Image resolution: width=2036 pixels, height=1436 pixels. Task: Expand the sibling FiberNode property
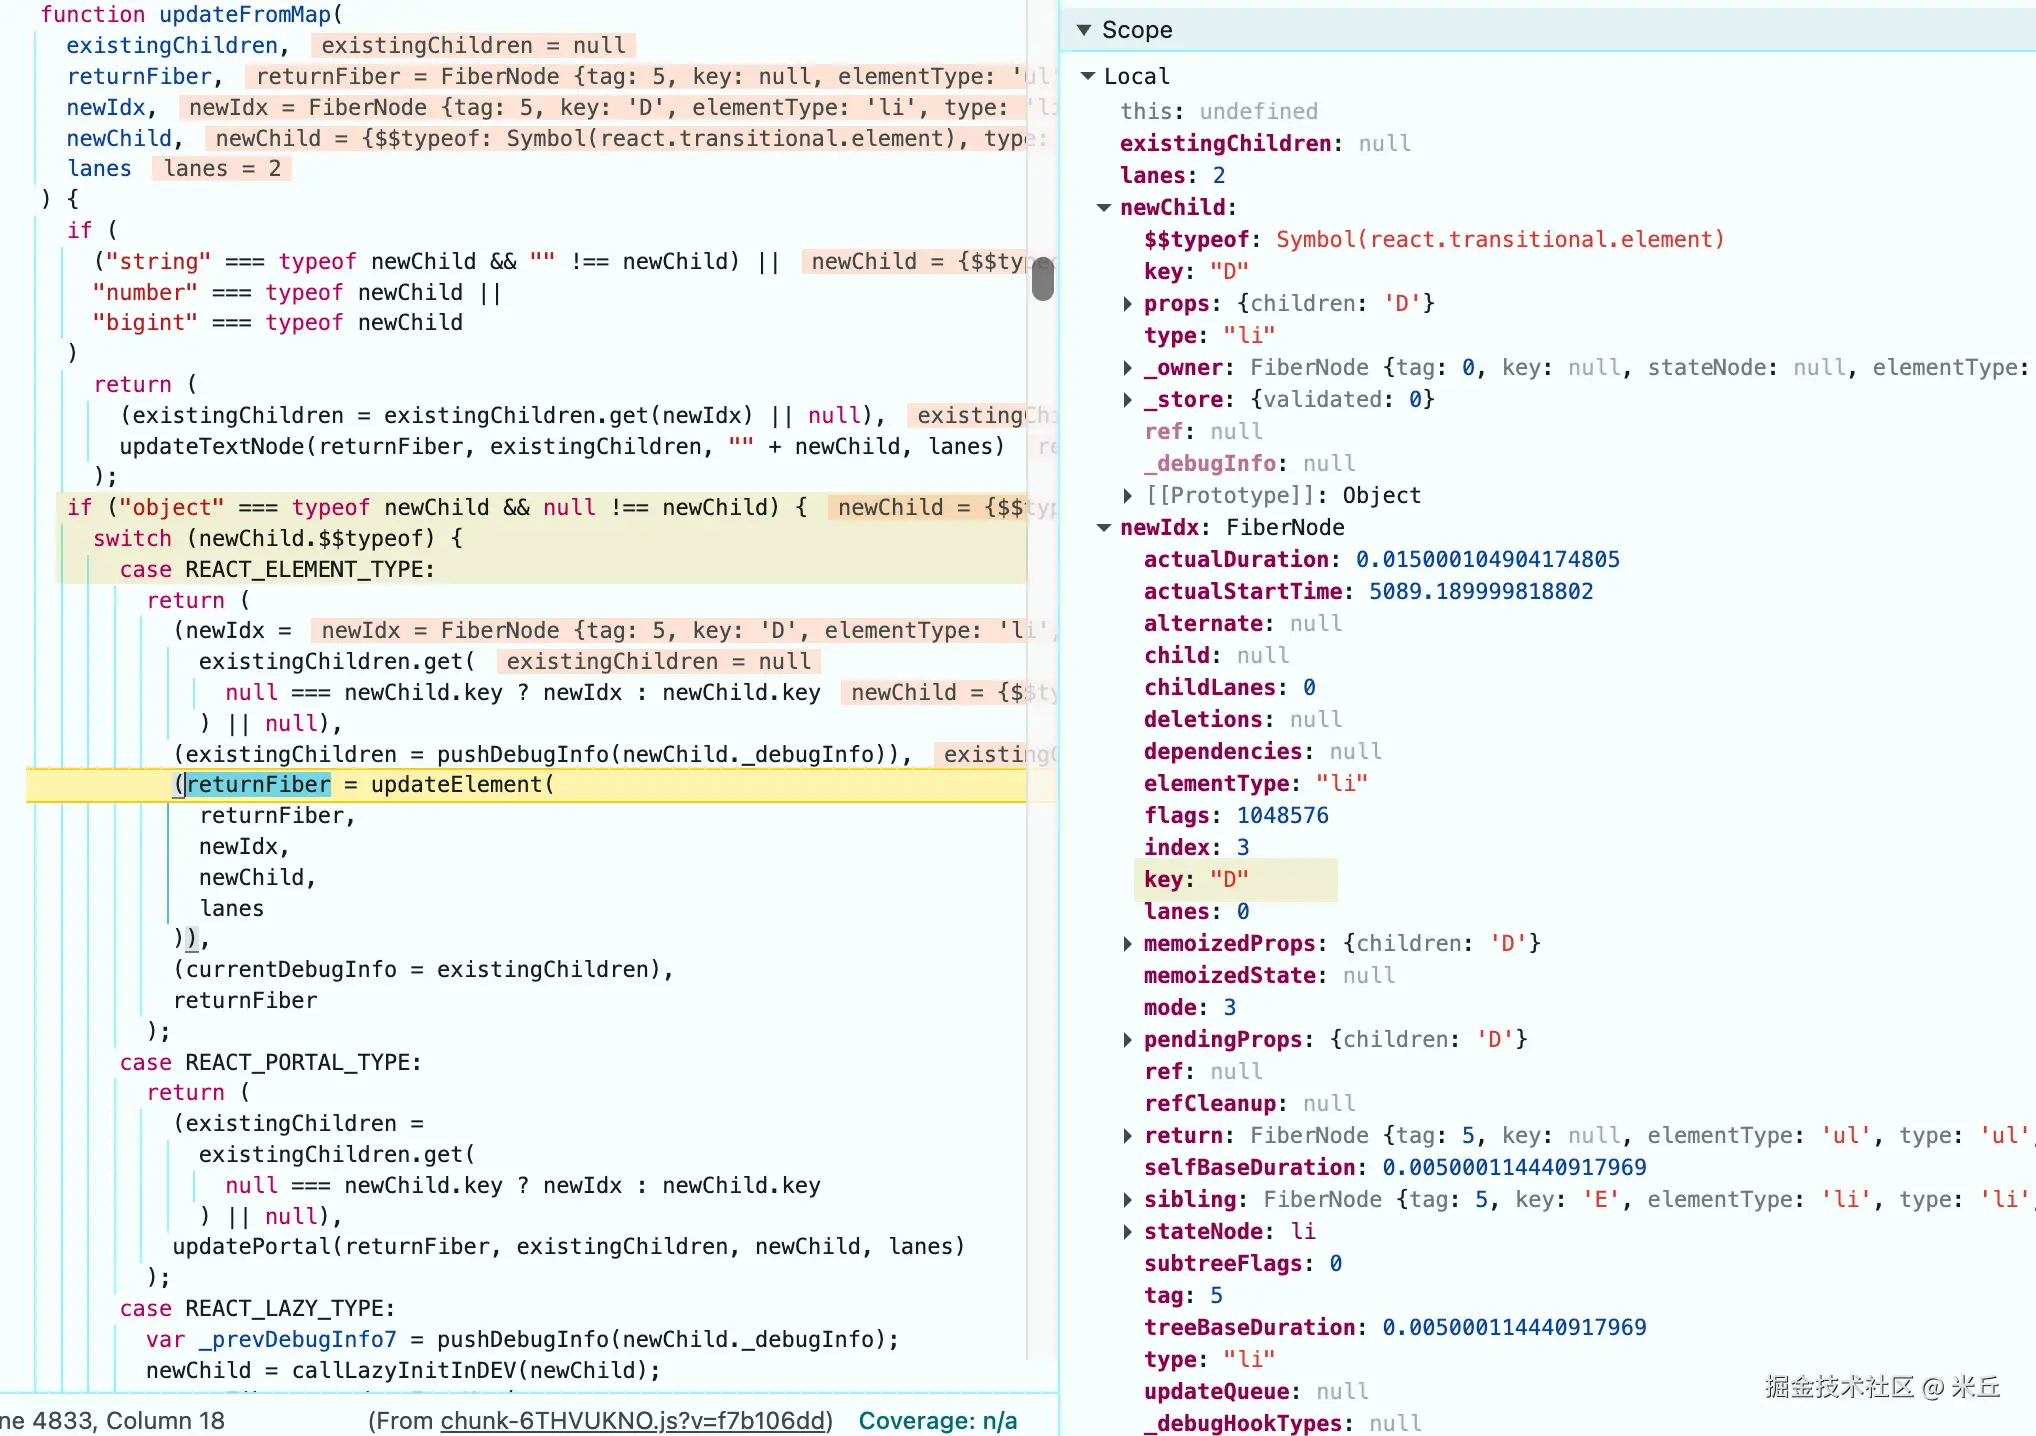coord(1128,1199)
